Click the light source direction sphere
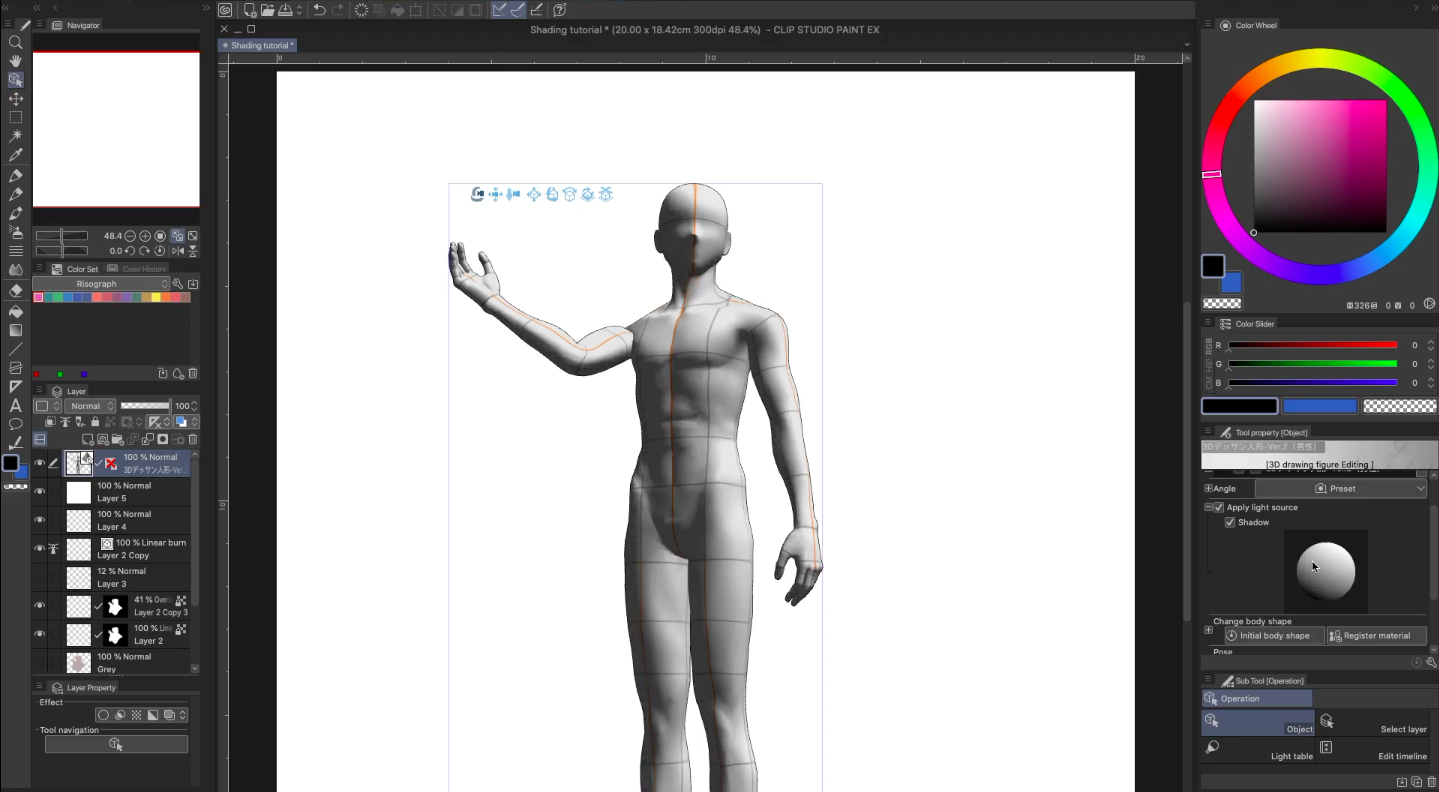The width and height of the screenshot is (1439, 792). pyautogui.click(x=1326, y=571)
